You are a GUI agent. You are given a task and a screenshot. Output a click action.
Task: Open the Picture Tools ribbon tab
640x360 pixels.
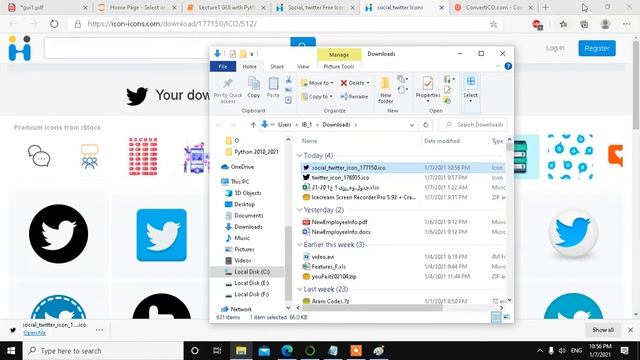click(339, 67)
